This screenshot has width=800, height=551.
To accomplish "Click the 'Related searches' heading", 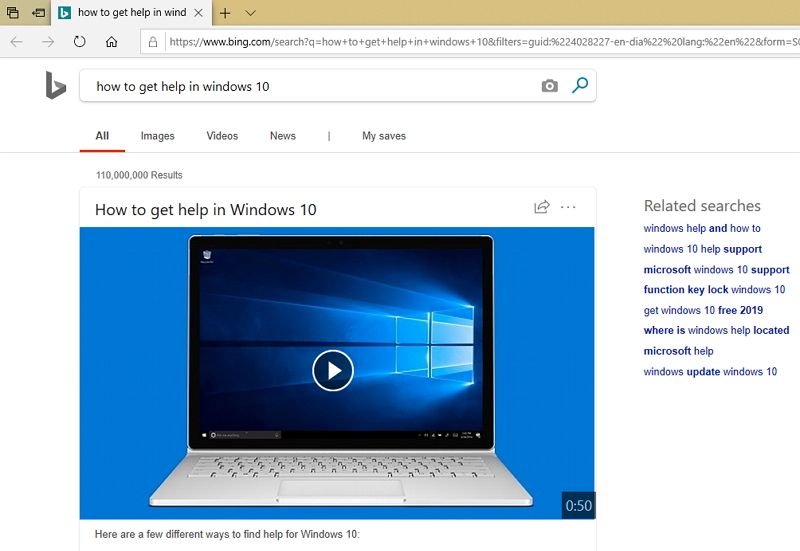I will coord(702,206).
